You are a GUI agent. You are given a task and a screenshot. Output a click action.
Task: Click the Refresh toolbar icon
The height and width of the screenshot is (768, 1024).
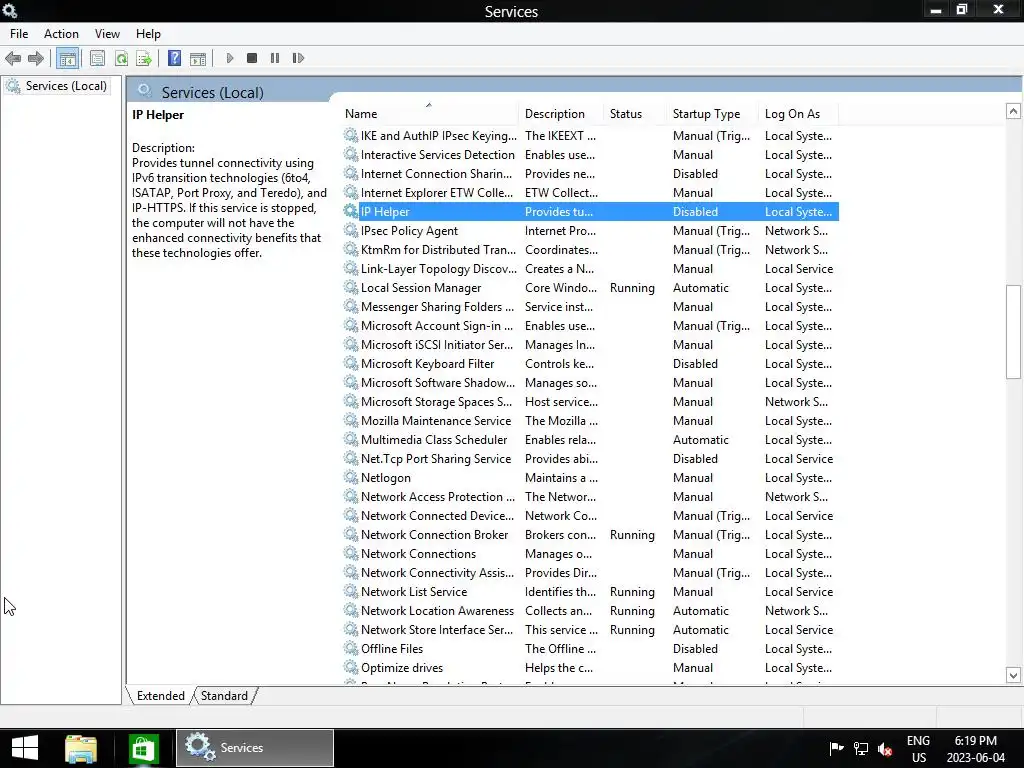point(121,58)
